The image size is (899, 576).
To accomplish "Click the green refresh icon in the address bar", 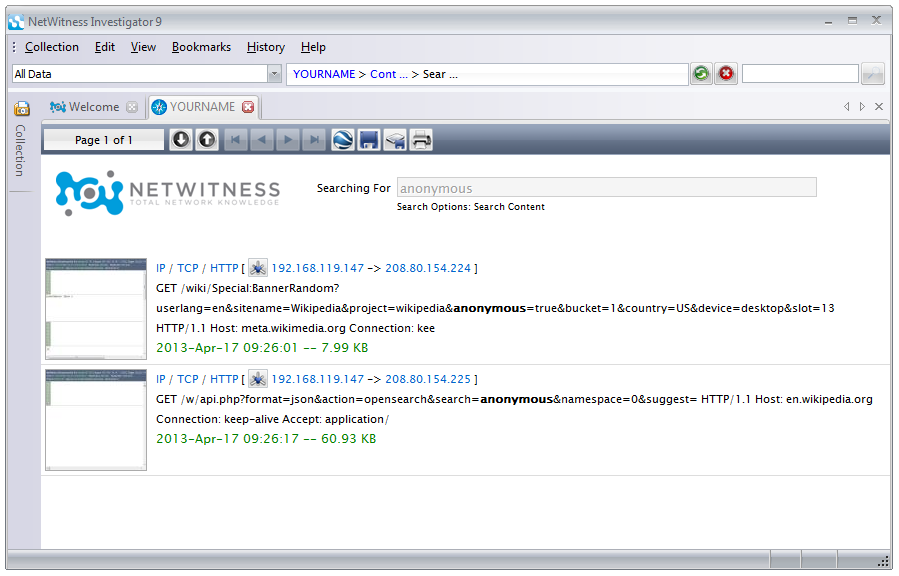I will [701, 74].
